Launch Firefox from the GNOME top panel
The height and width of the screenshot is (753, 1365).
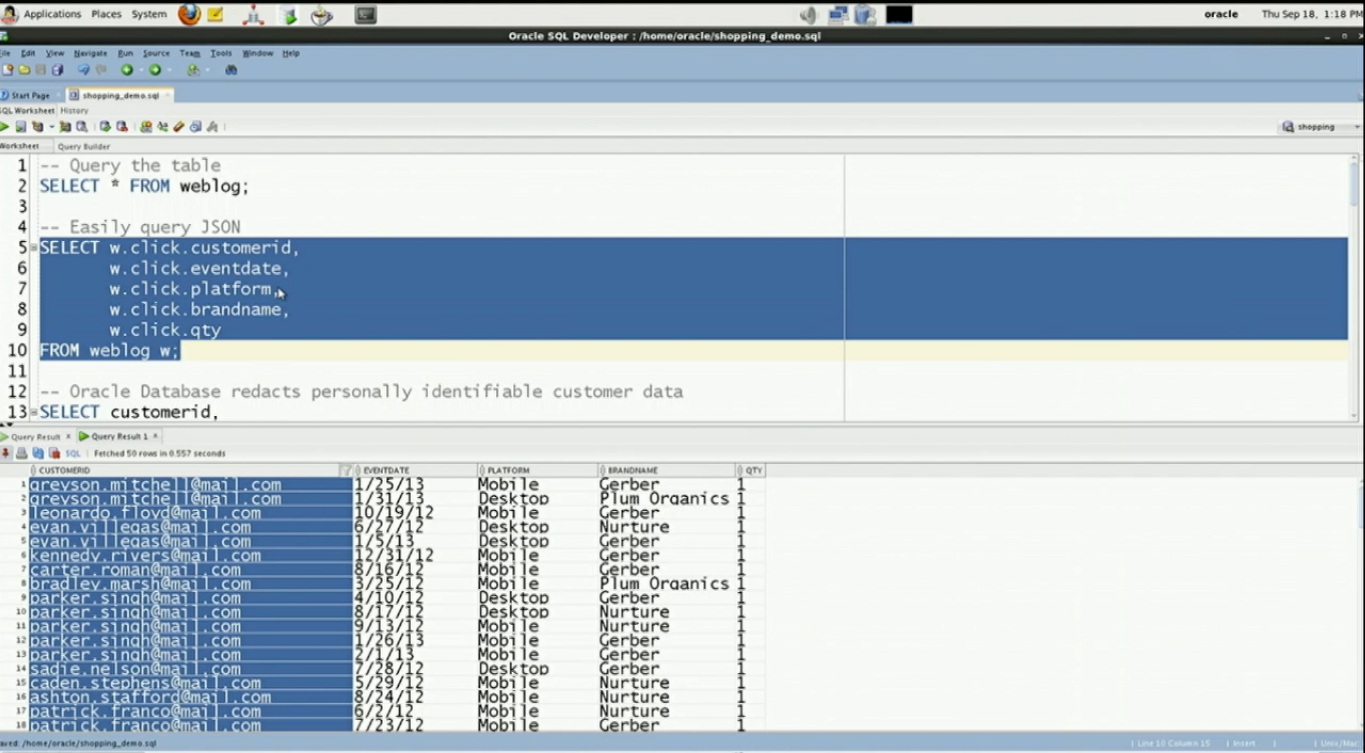click(x=189, y=14)
